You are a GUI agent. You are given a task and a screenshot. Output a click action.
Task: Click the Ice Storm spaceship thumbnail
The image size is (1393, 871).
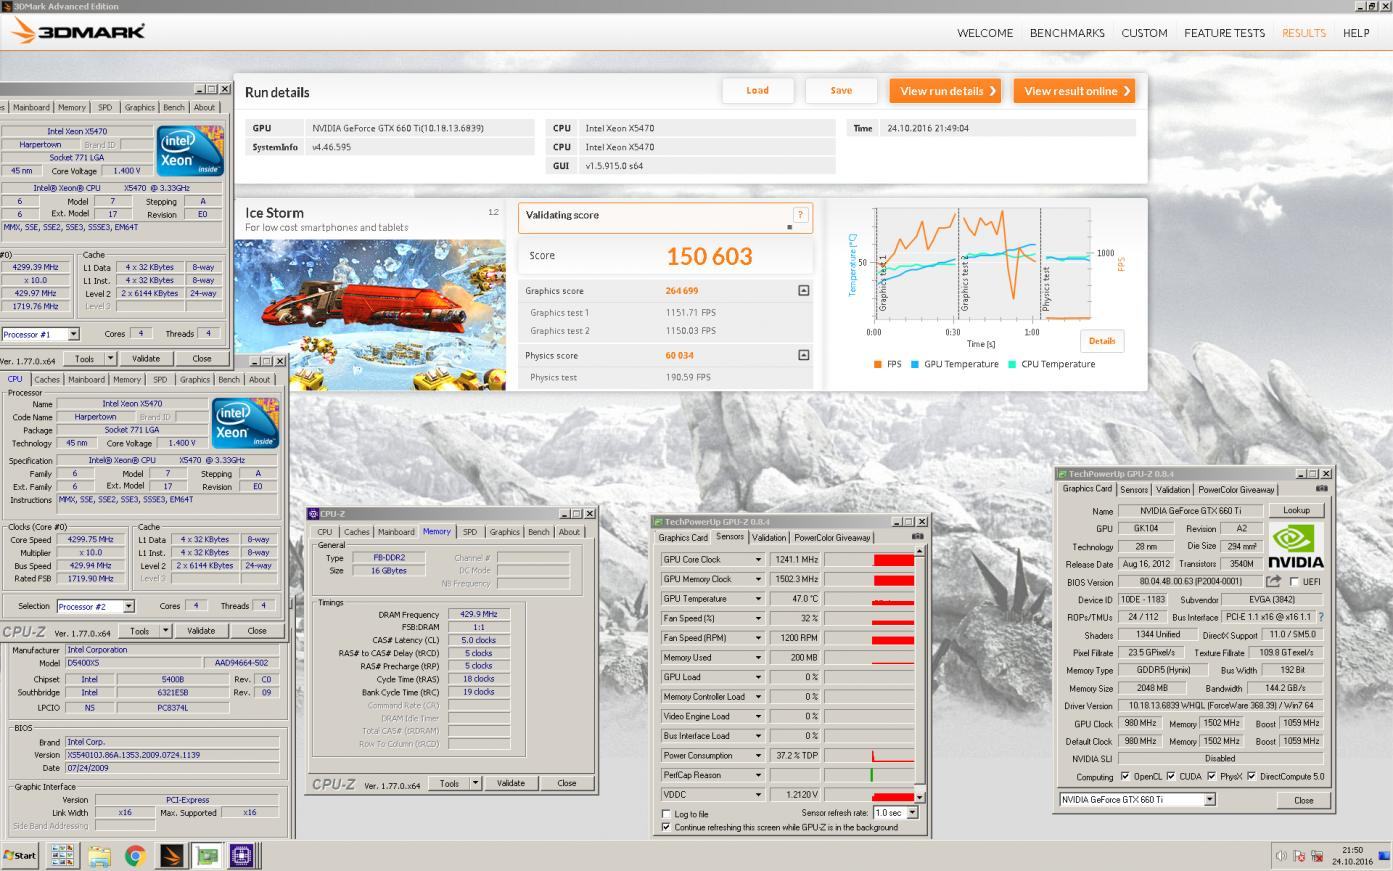370,314
